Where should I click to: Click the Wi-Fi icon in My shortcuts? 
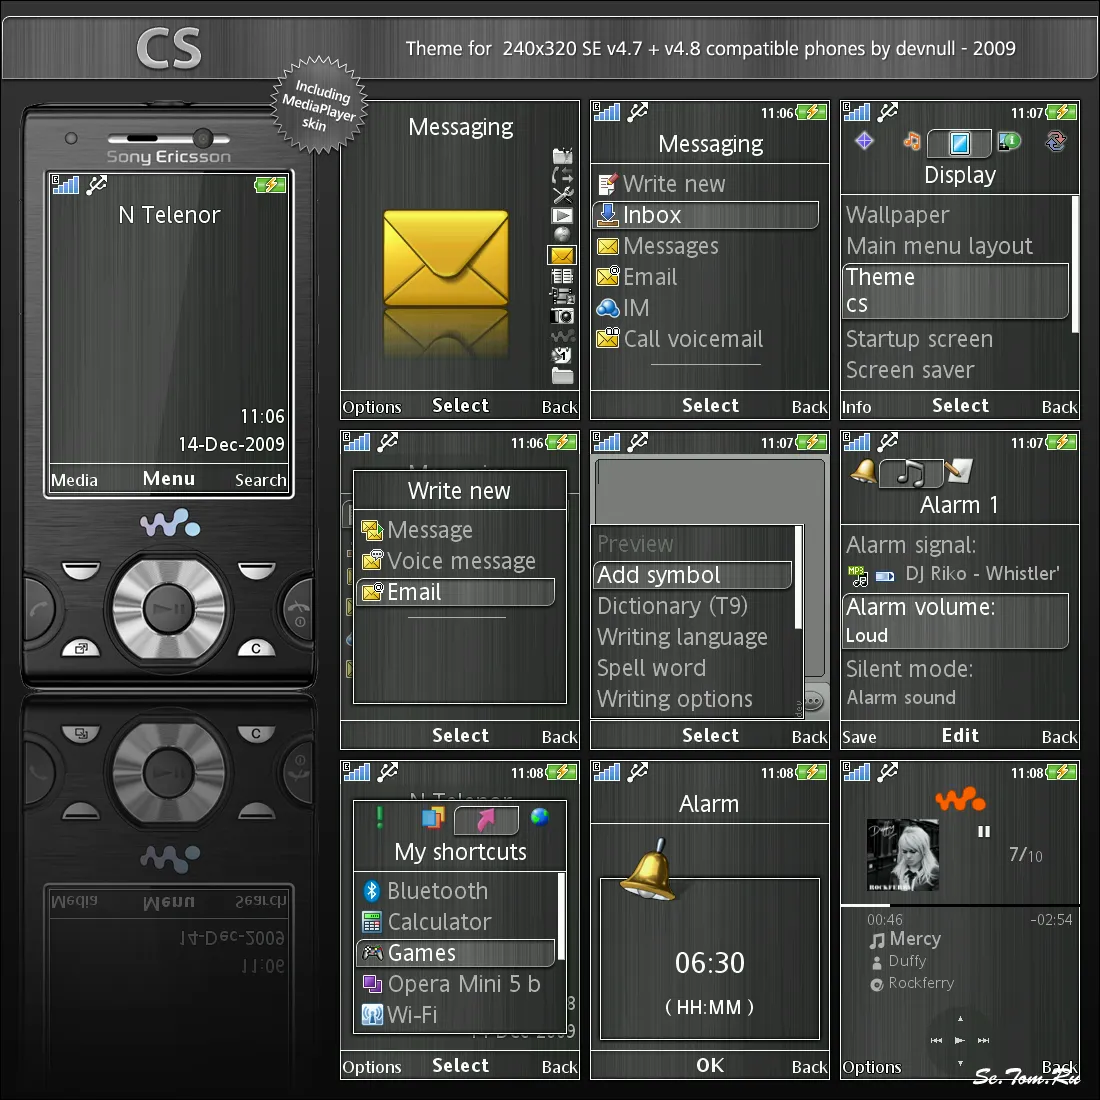[372, 1014]
